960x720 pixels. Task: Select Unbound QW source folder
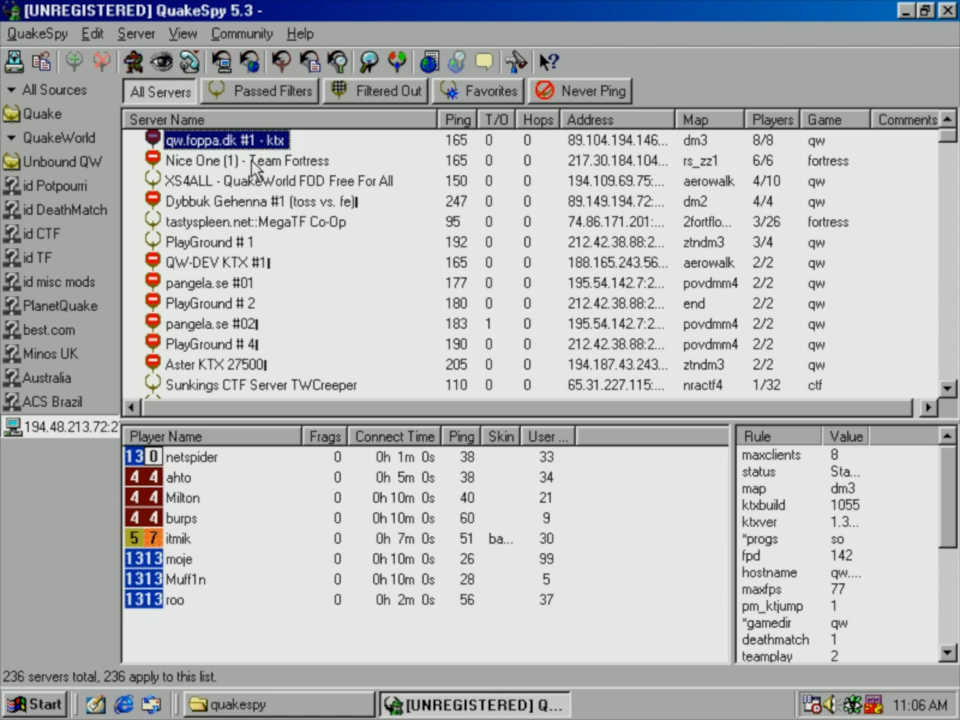53,162
